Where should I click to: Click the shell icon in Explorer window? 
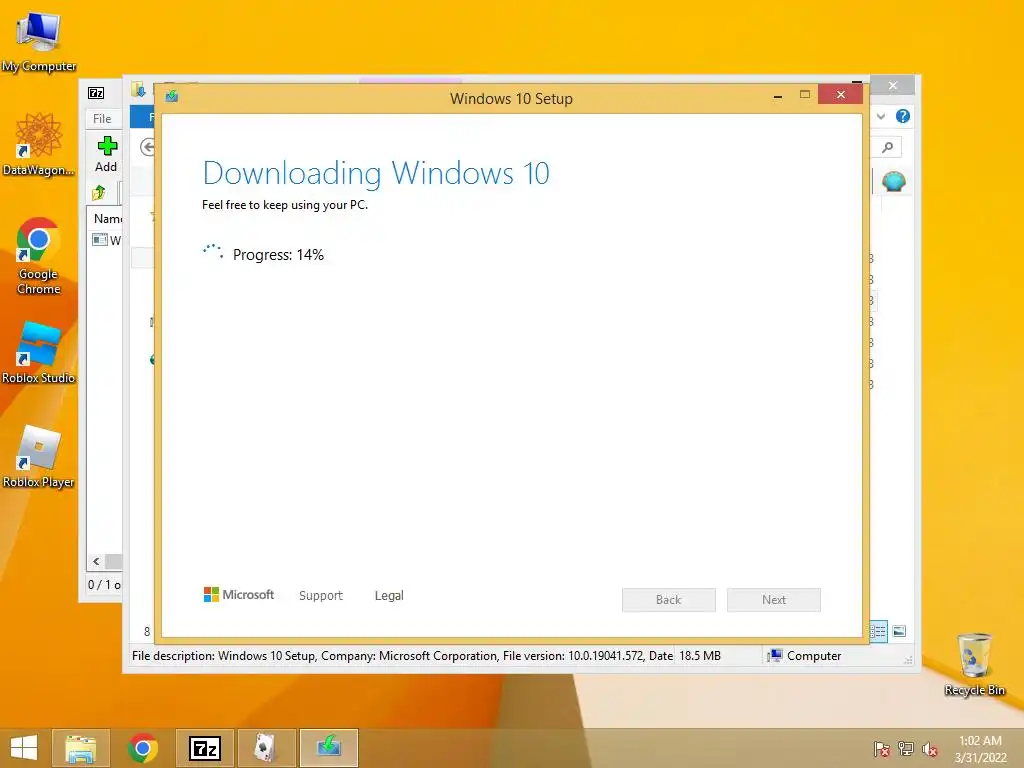[x=893, y=181]
